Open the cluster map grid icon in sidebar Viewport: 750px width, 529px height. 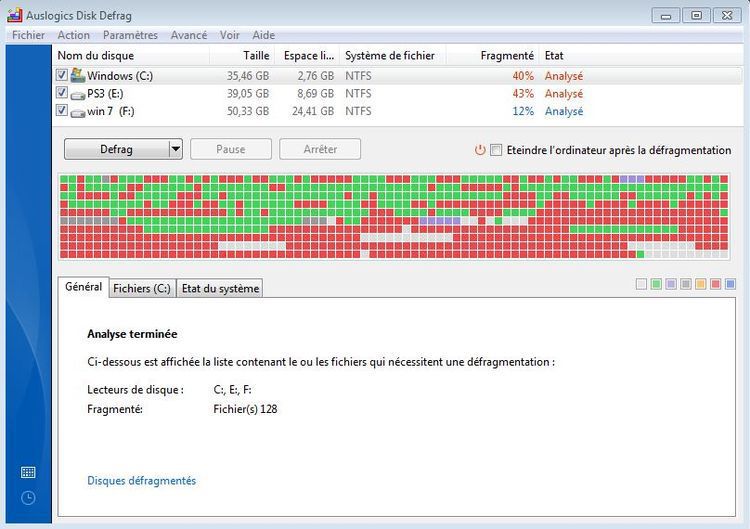pos(28,472)
